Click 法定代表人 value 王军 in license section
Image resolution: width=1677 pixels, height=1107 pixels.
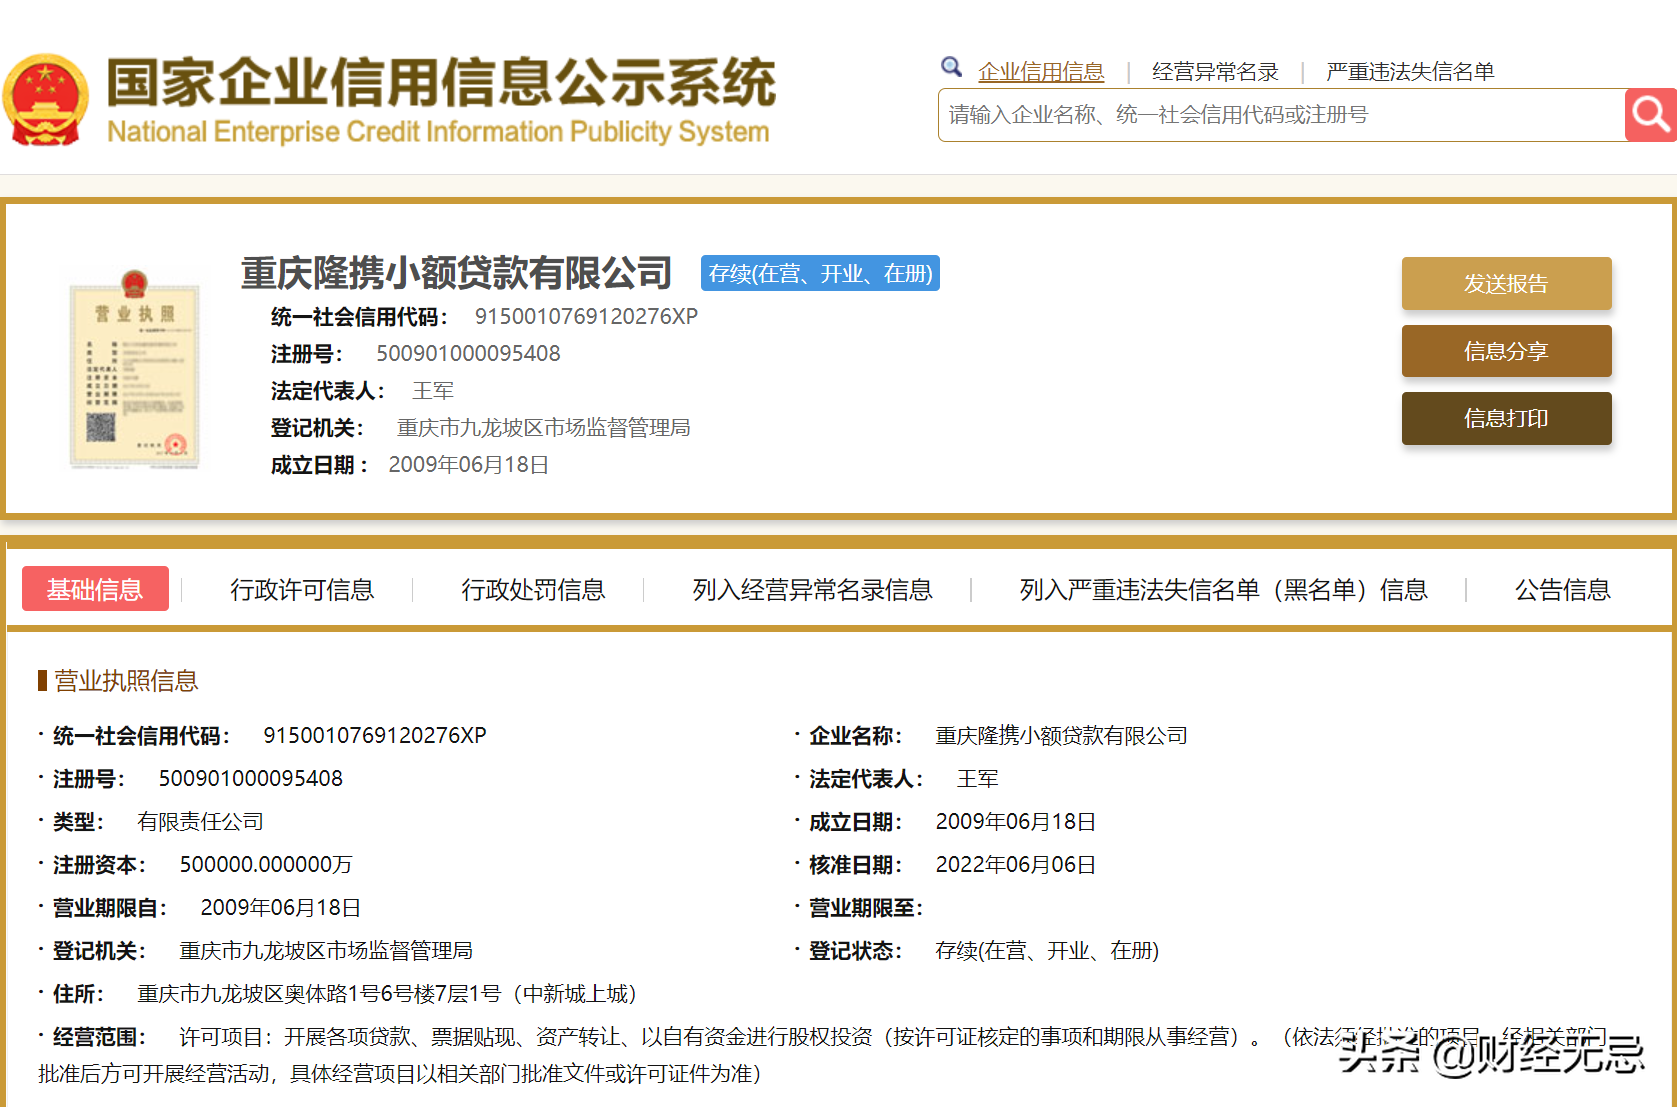[977, 778]
